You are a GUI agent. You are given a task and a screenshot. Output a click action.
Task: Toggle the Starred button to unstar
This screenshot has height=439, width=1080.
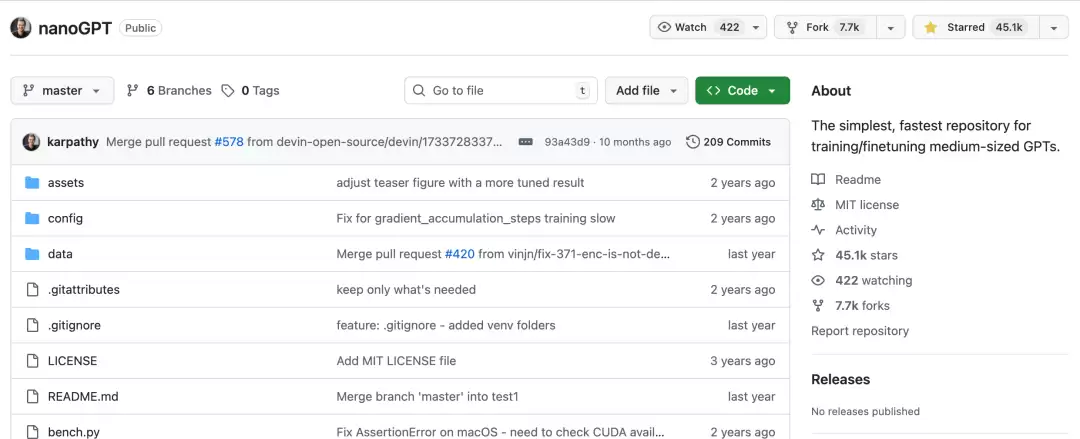pos(975,28)
